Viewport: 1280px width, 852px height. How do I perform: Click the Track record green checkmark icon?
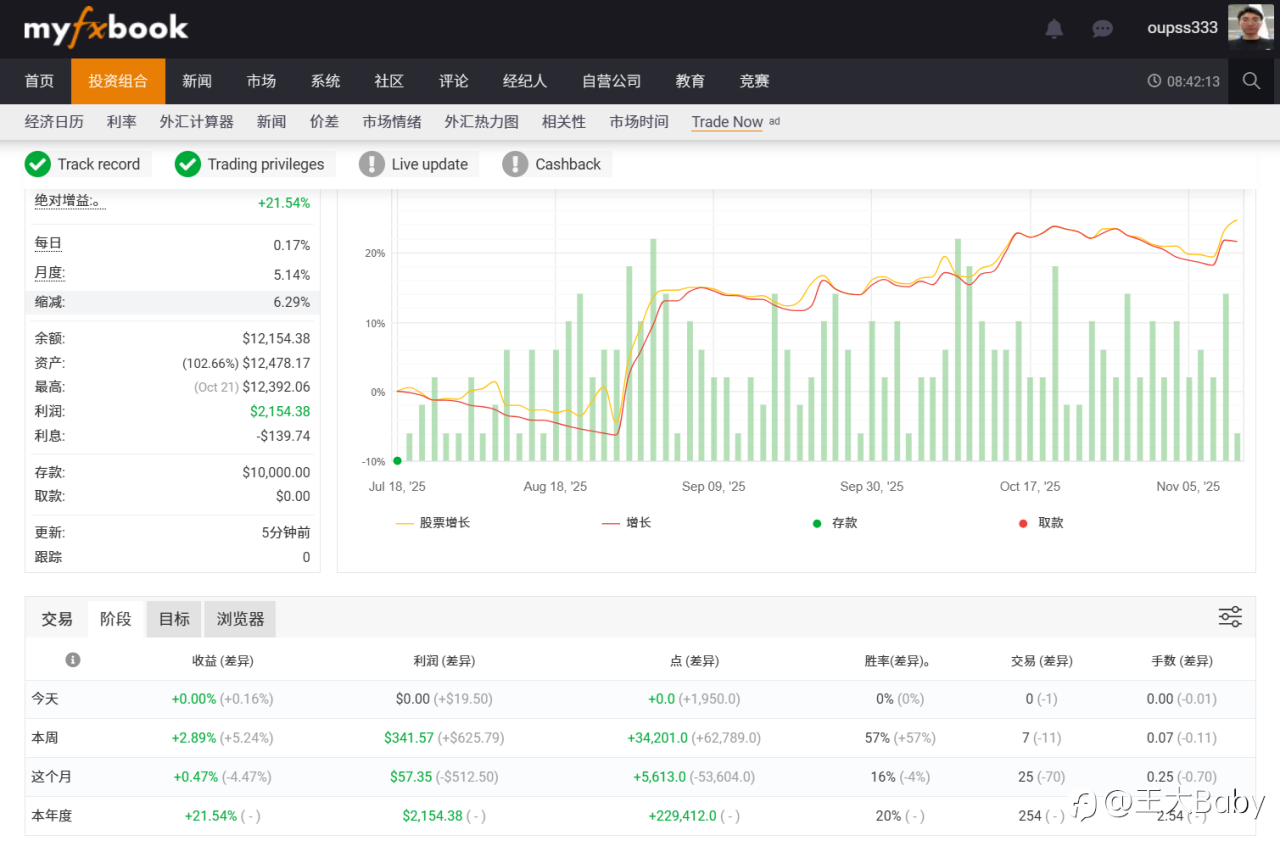pos(38,164)
